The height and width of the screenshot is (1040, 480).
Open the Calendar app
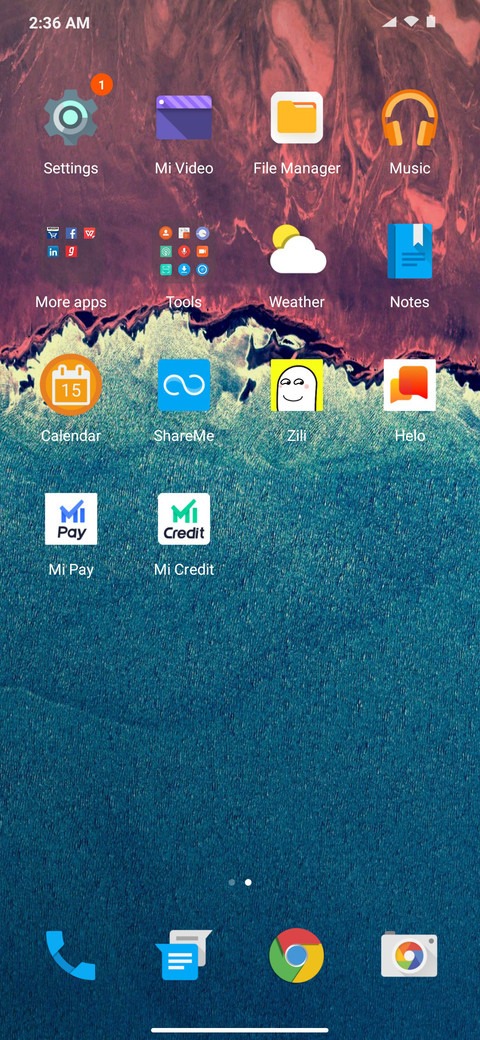point(71,385)
